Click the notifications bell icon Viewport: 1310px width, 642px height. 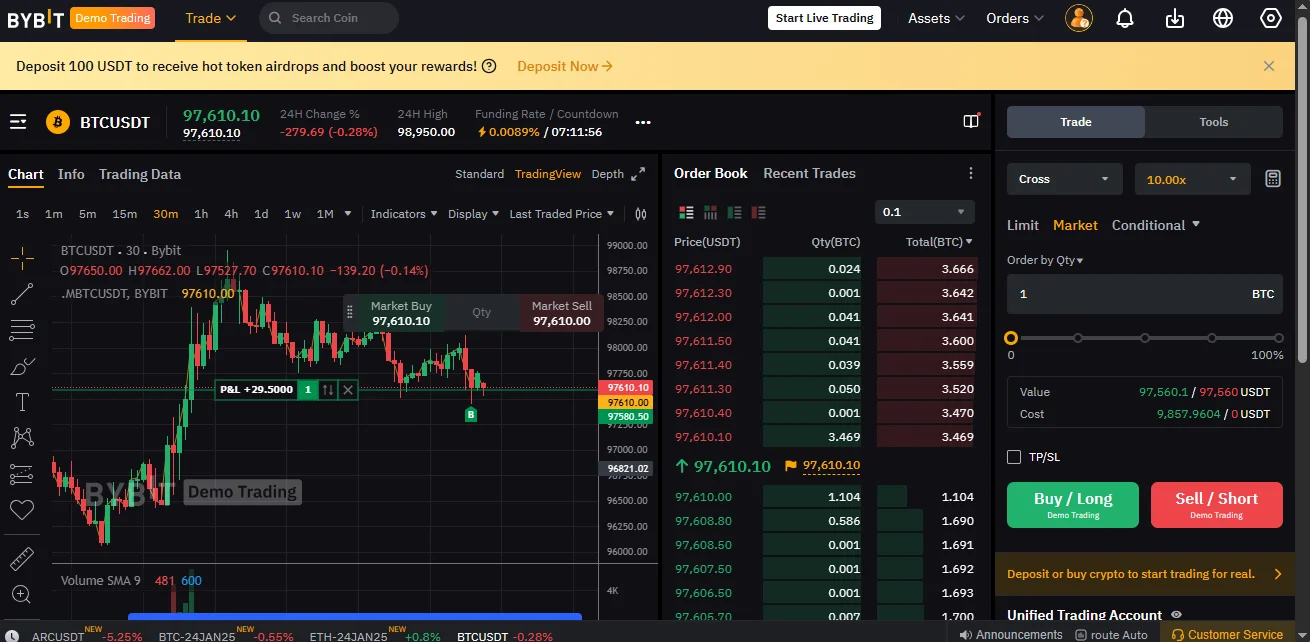1125,18
